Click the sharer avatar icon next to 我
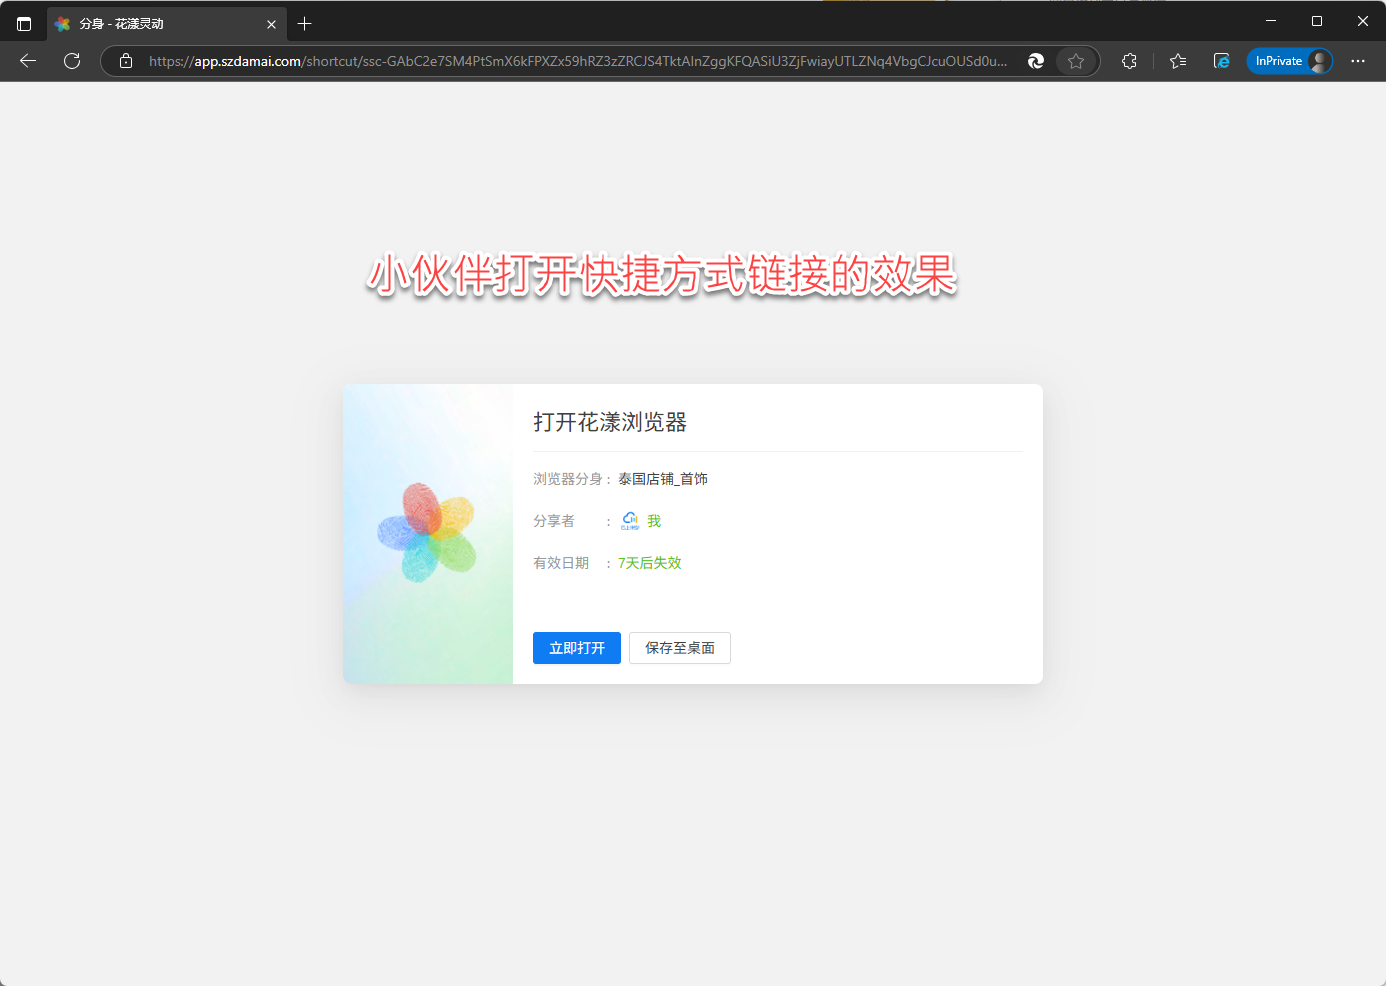 click(x=630, y=520)
